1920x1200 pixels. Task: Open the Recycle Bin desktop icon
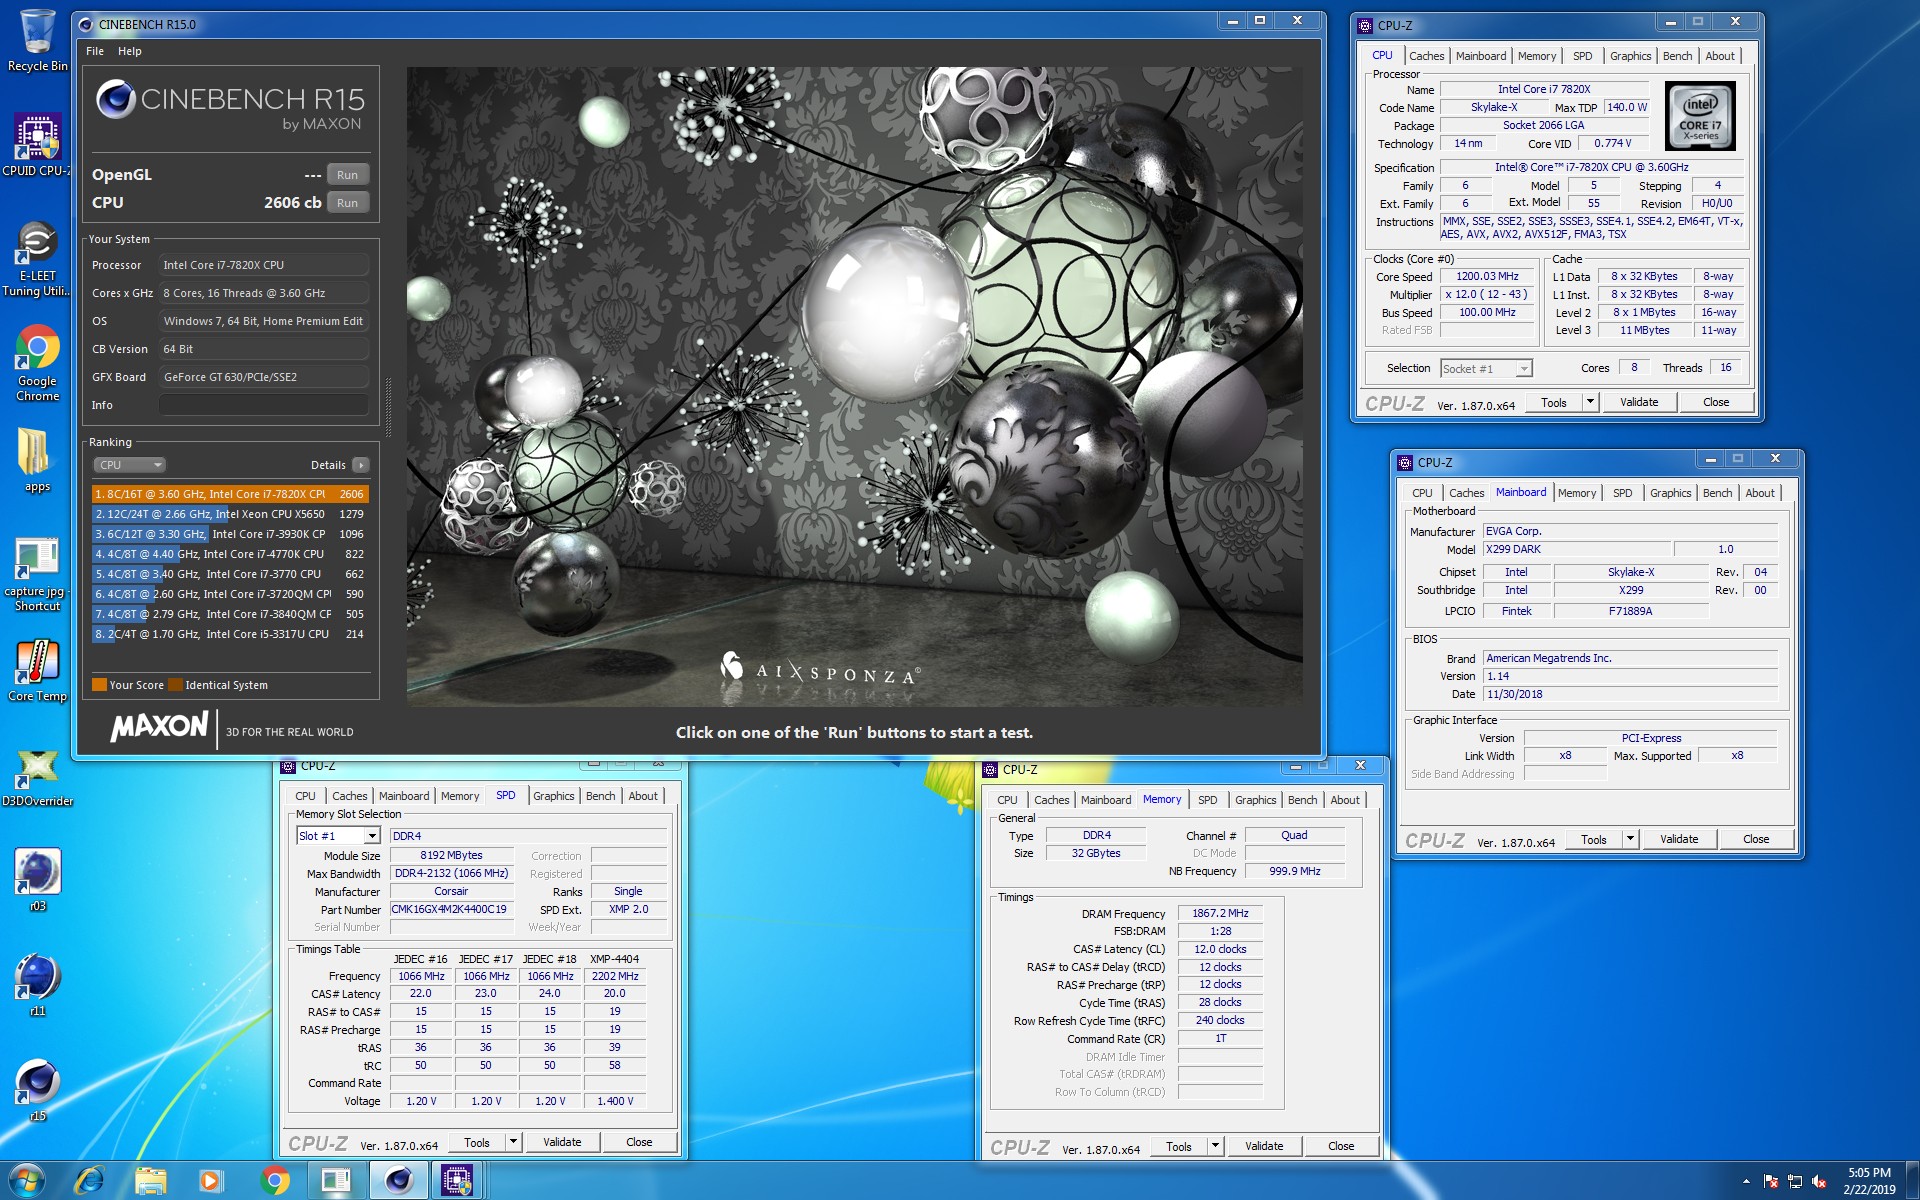(x=37, y=40)
